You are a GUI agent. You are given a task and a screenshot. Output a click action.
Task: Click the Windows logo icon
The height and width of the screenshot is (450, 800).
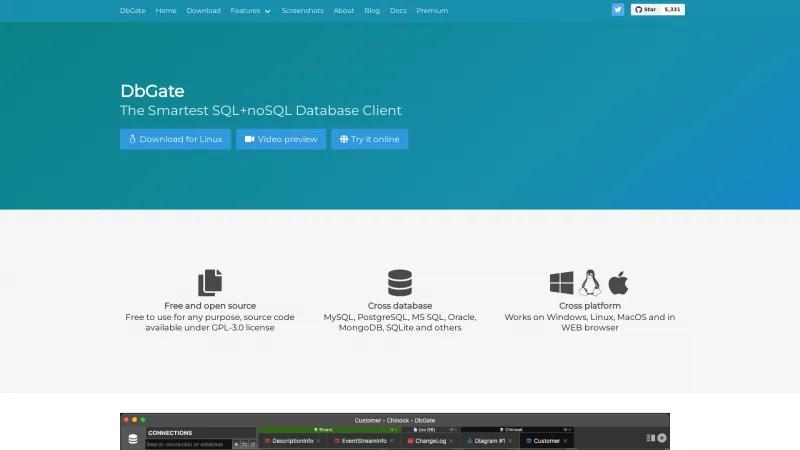(x=561, y=283)
